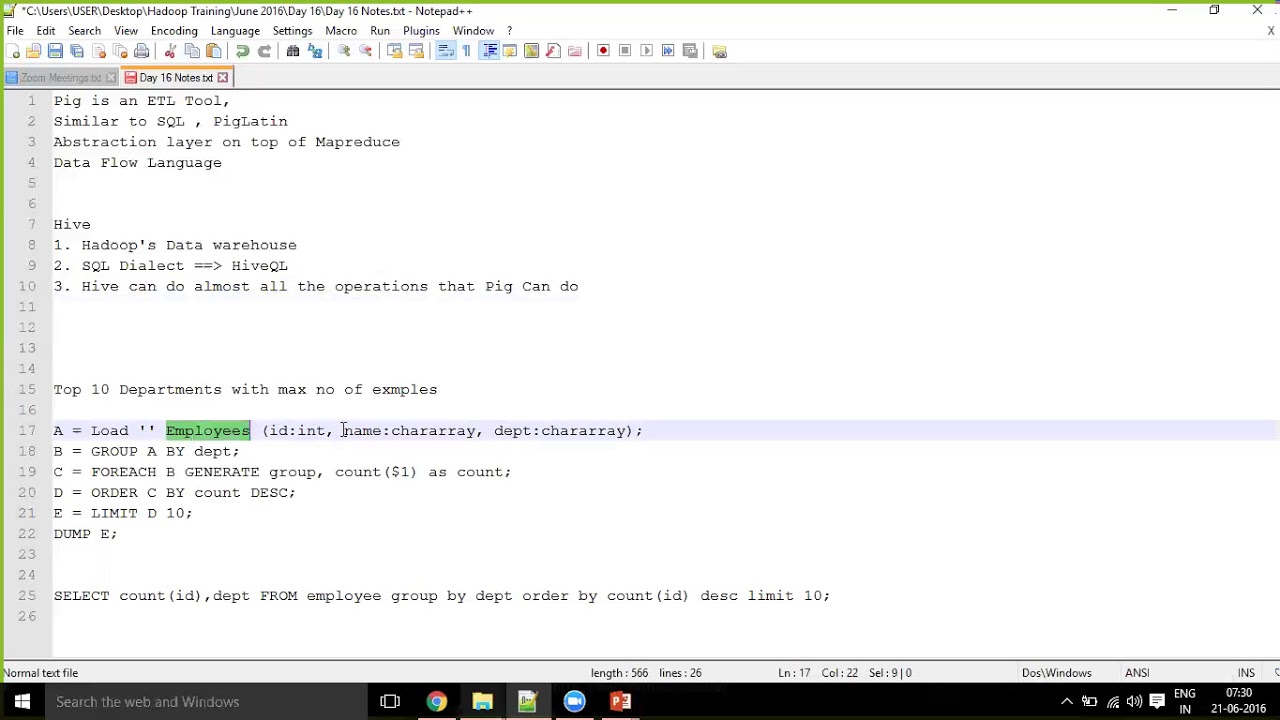Click the Close All toolbar icon
This screenshot has width=1280, height=720.
pos(120,51)
